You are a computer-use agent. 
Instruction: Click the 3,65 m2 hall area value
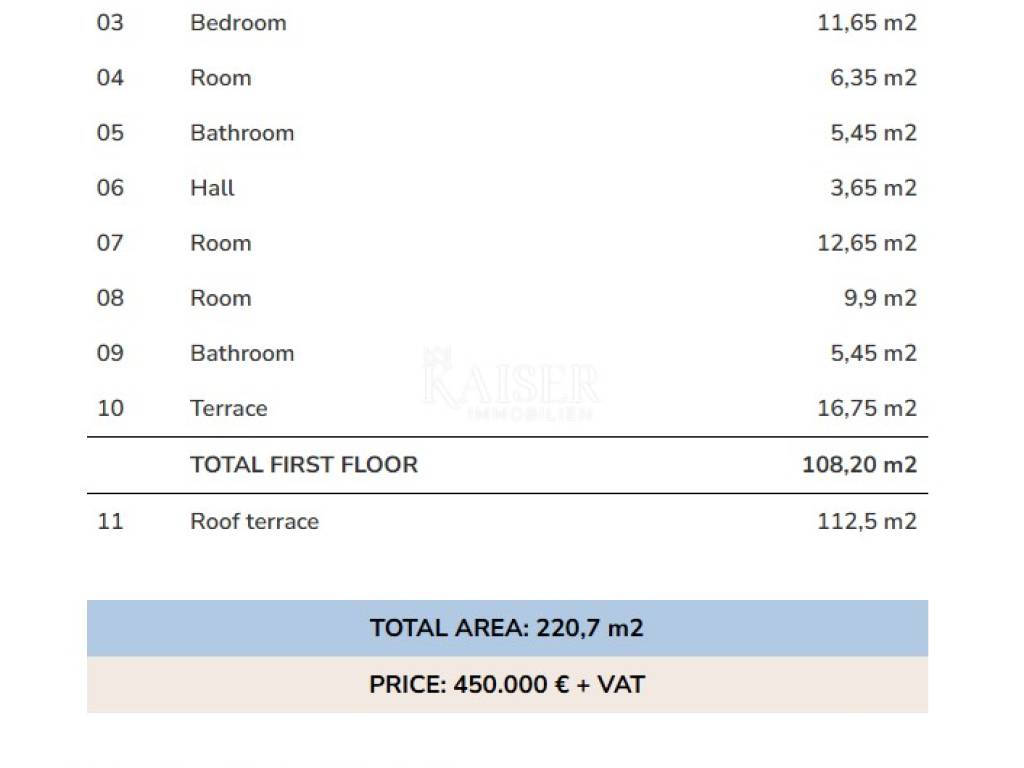[x=873, y=188]
